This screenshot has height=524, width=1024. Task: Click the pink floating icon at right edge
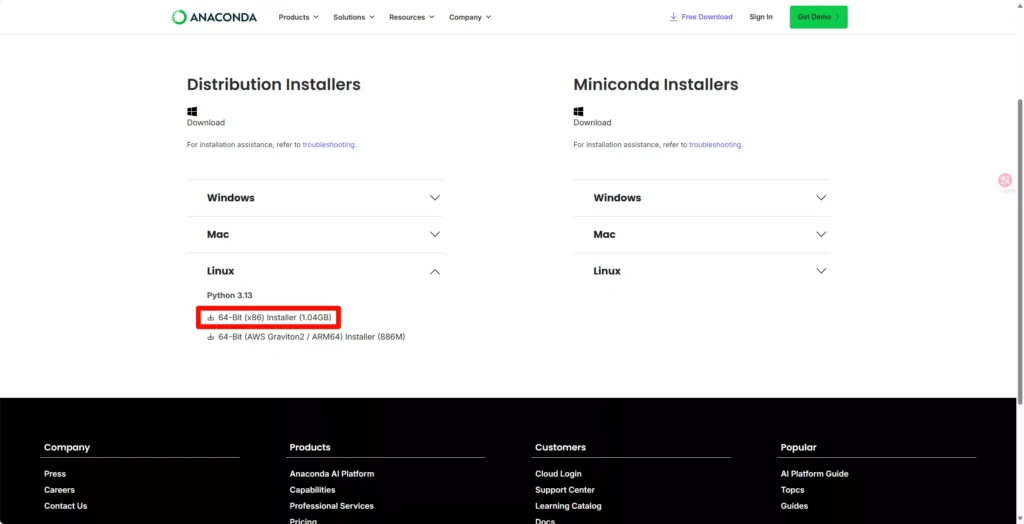pyautogui.click(x=1005, y=180)
